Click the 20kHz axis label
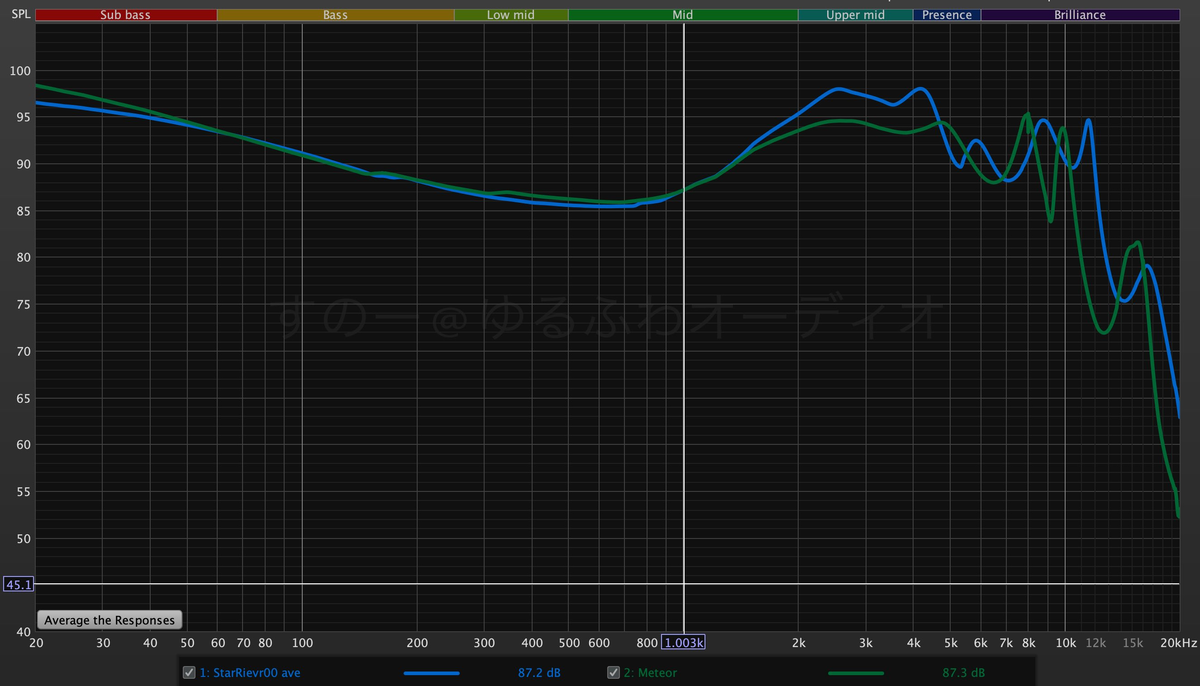 click(1180, 642)
